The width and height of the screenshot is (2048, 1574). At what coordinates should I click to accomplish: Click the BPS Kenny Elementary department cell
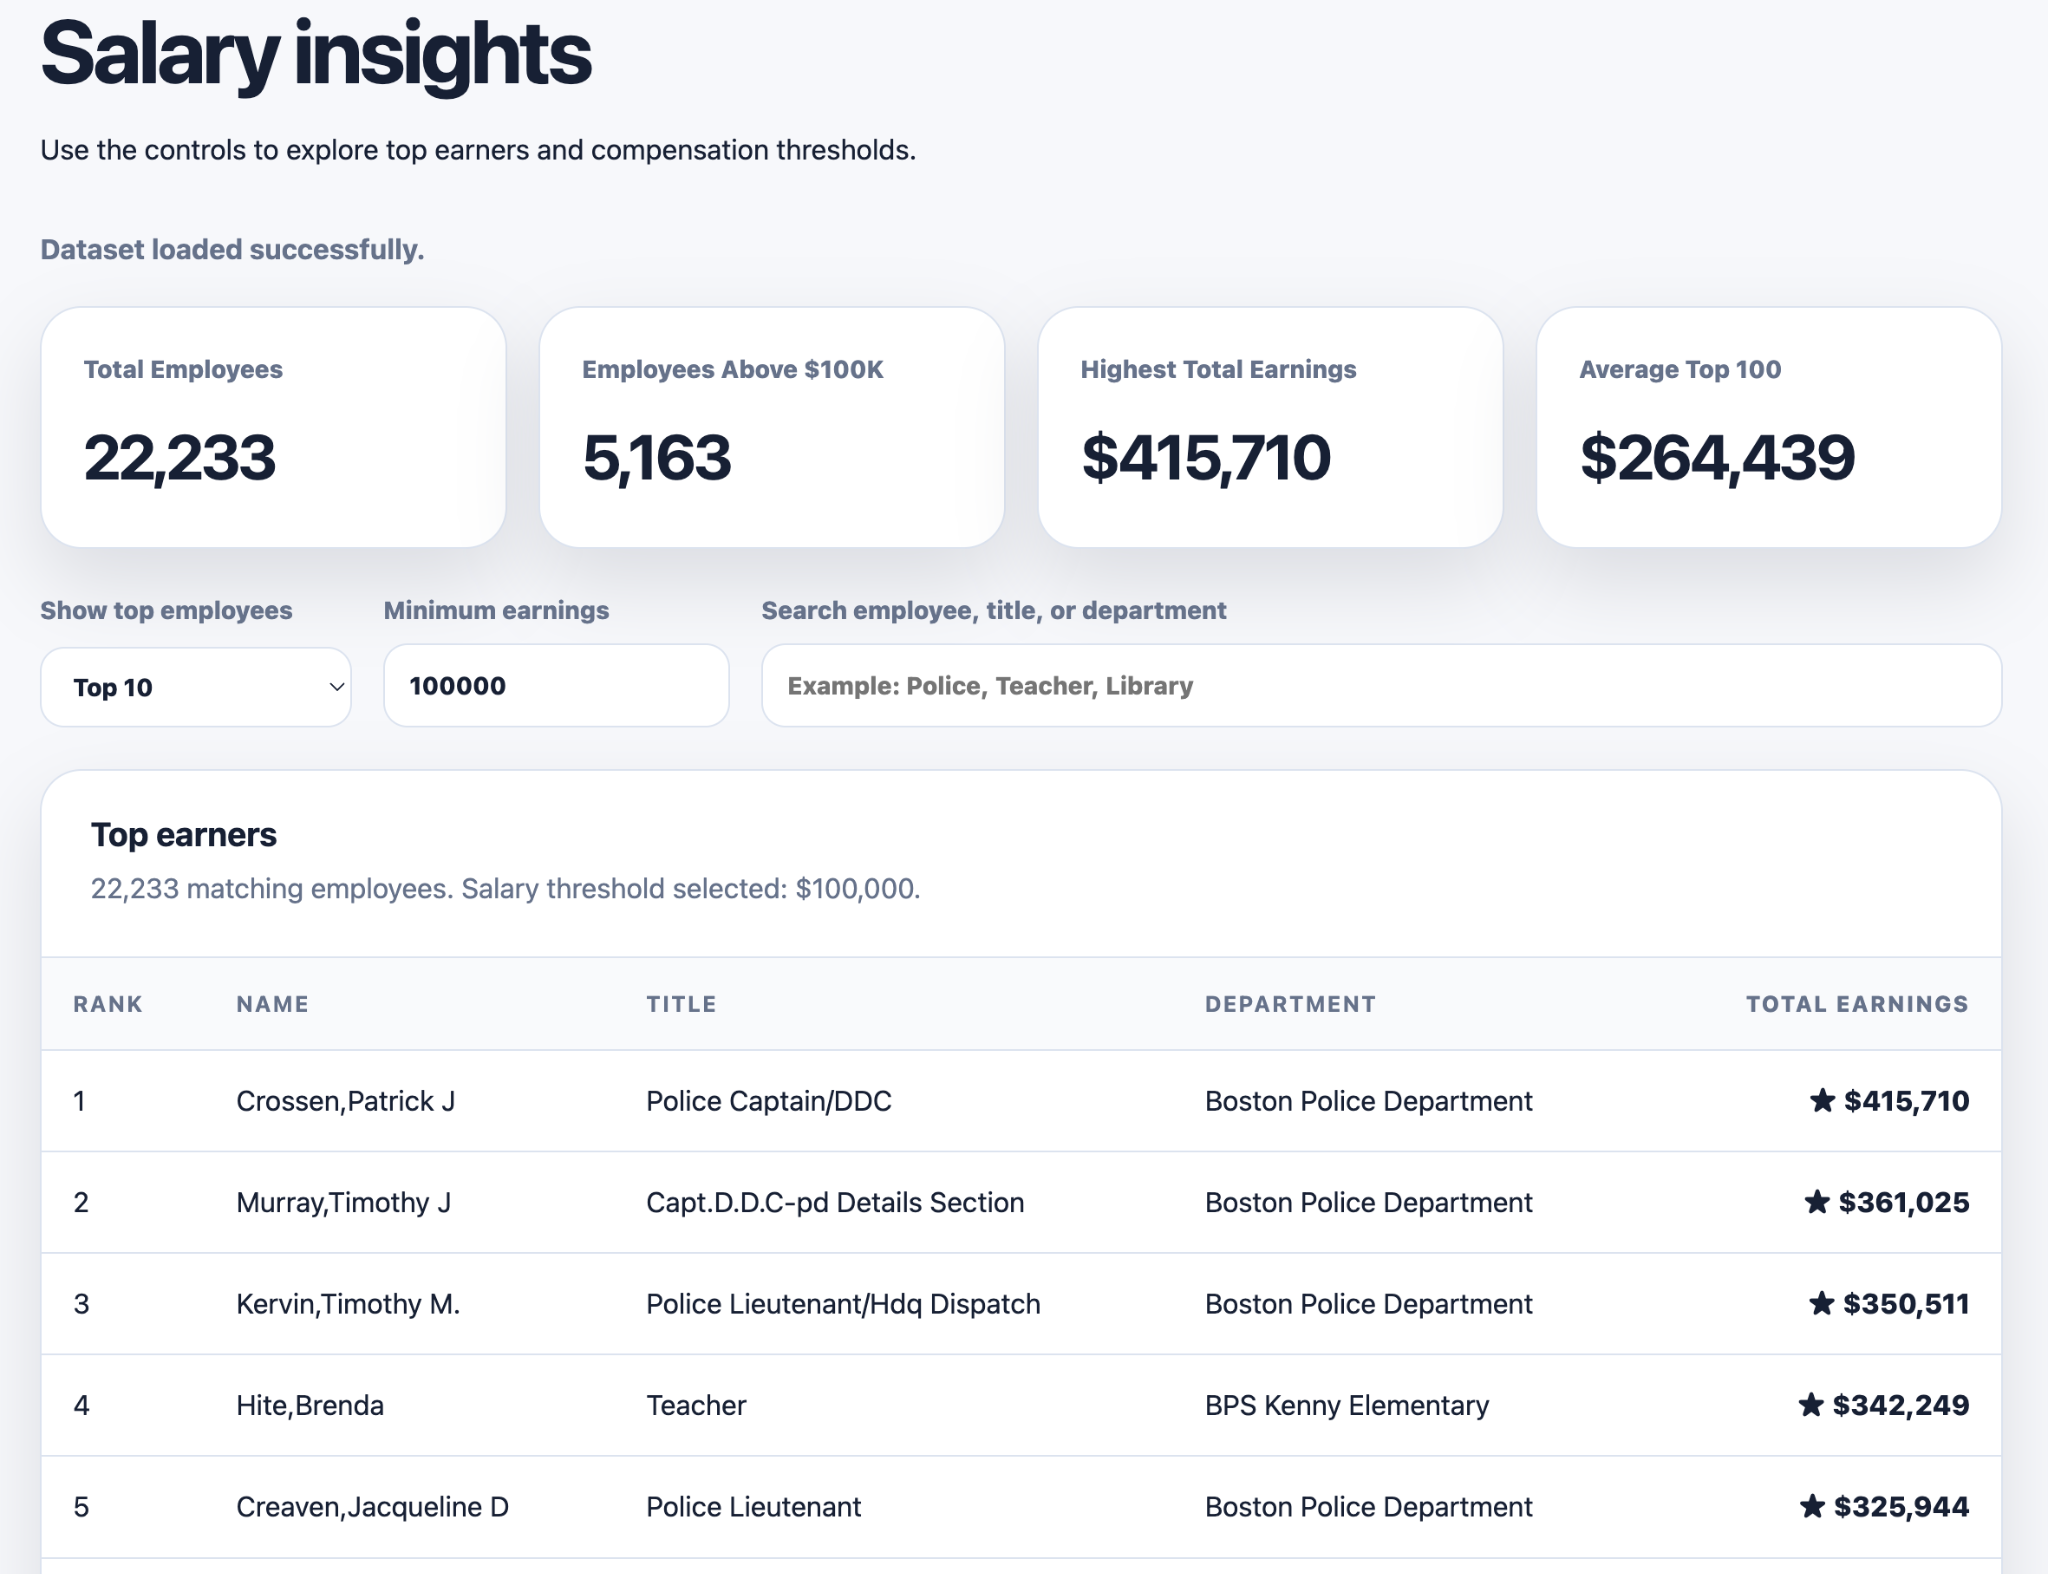(1347, 1405)
